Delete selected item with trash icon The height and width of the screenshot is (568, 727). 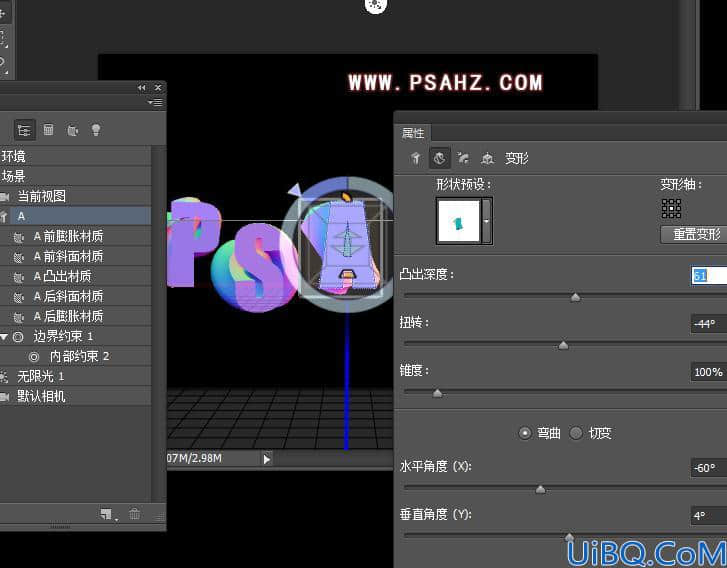(x=134, y=514)
